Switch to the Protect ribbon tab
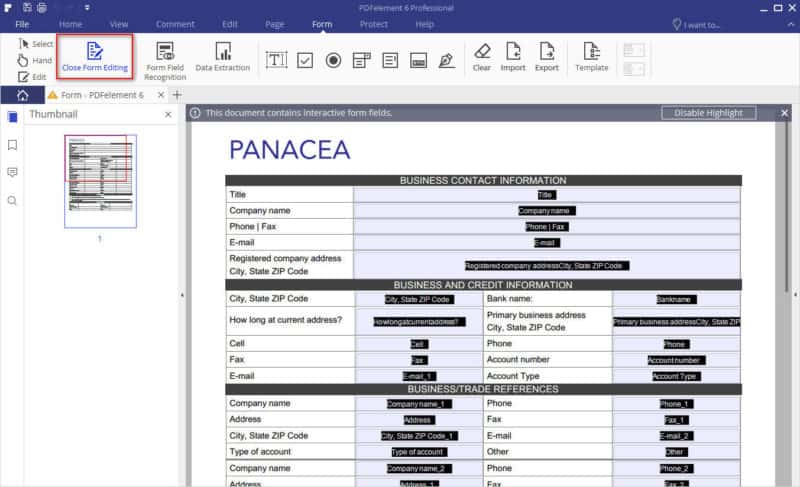This screenshot has width=800, height=487. point(373,24)
